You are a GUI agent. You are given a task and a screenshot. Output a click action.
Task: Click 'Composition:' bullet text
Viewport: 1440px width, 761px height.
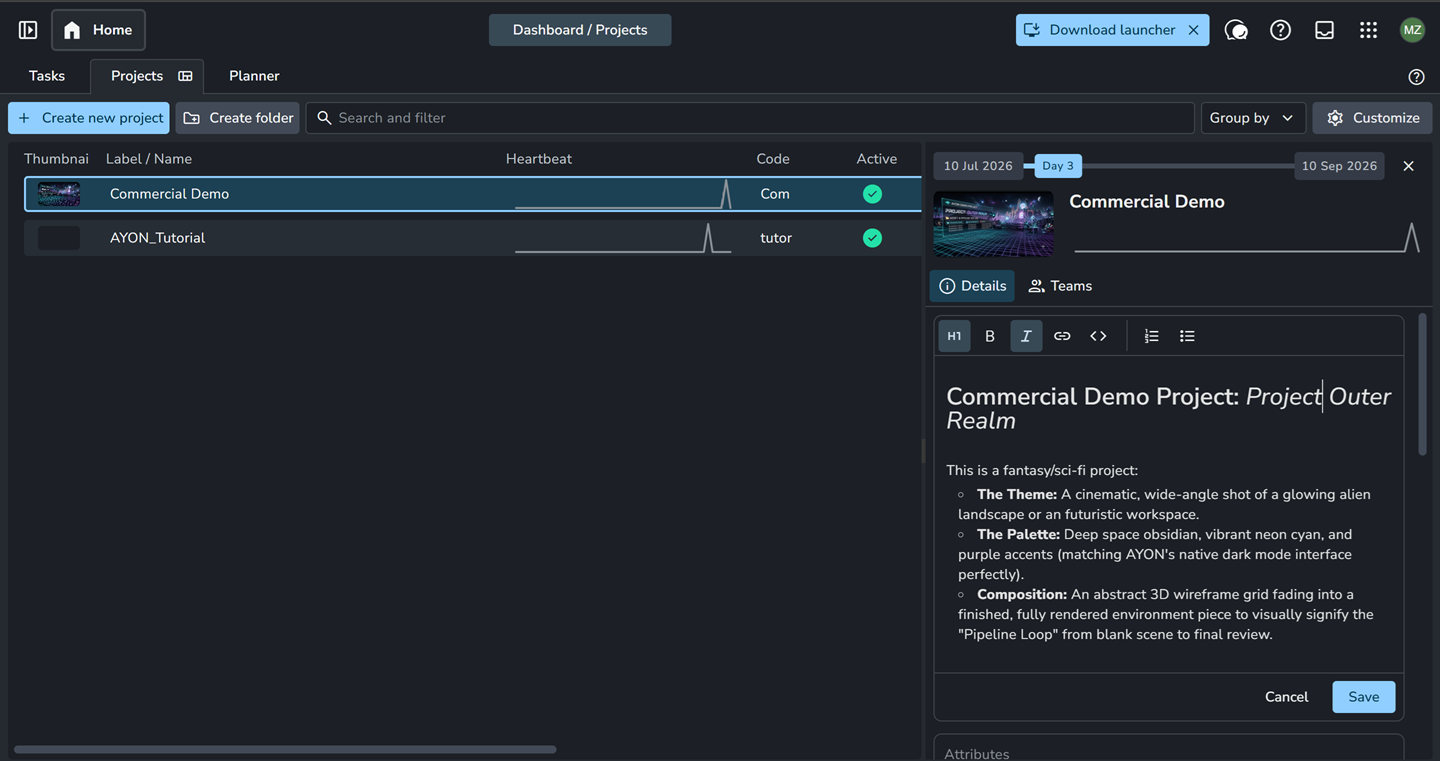(x=1022, y=594)
